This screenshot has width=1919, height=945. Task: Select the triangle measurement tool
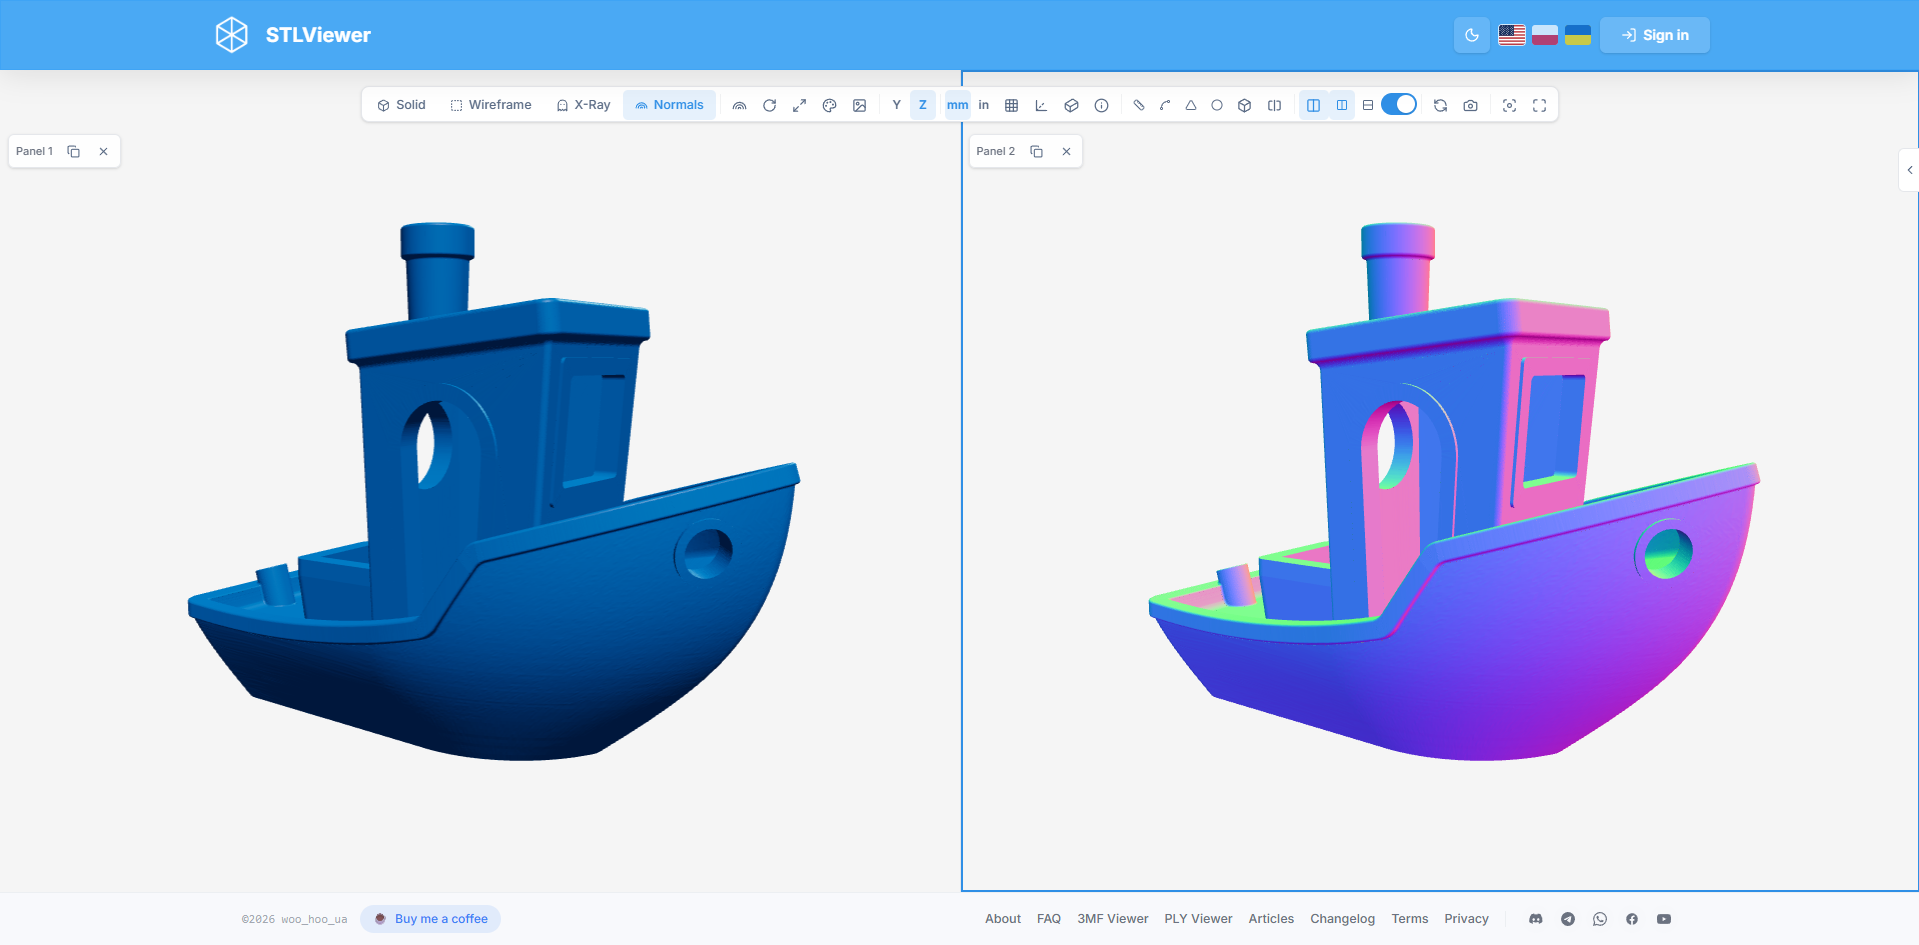pos(1191,105)
